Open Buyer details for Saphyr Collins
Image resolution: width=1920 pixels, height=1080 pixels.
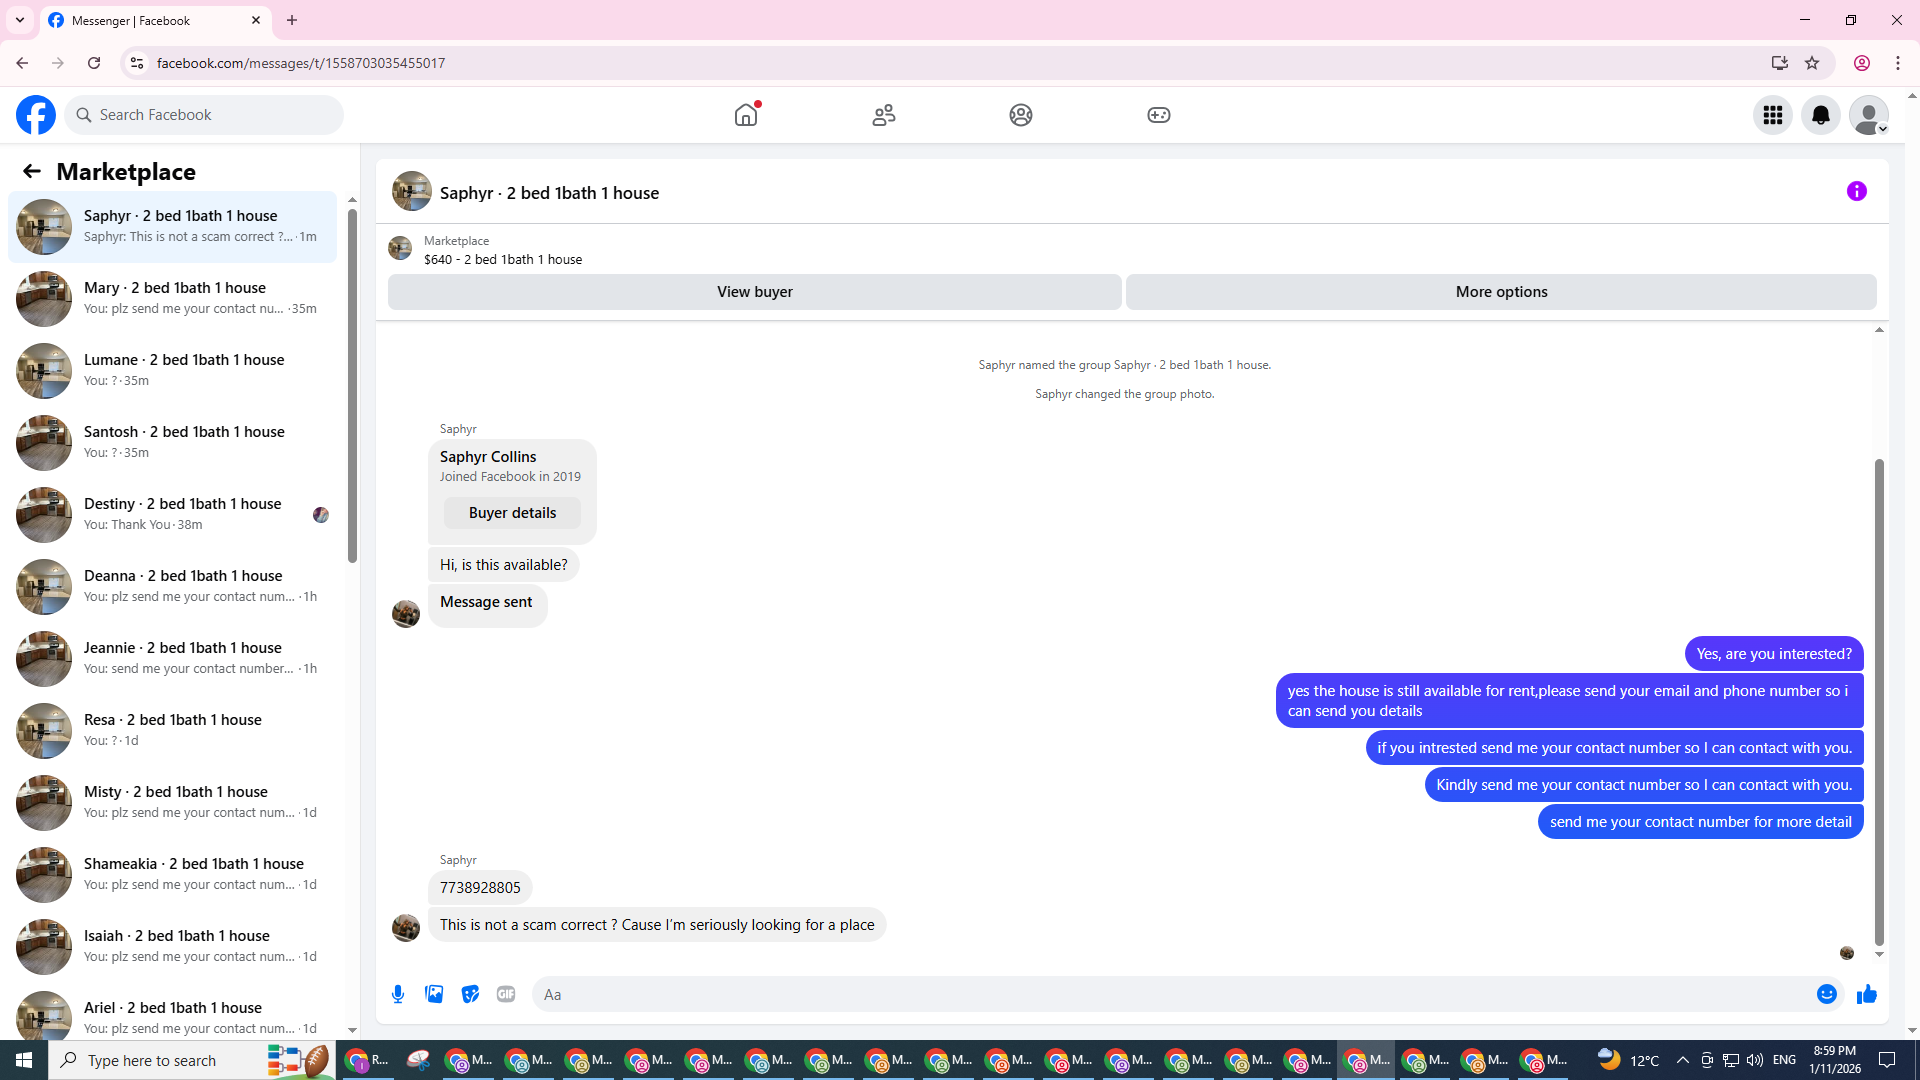512,513
